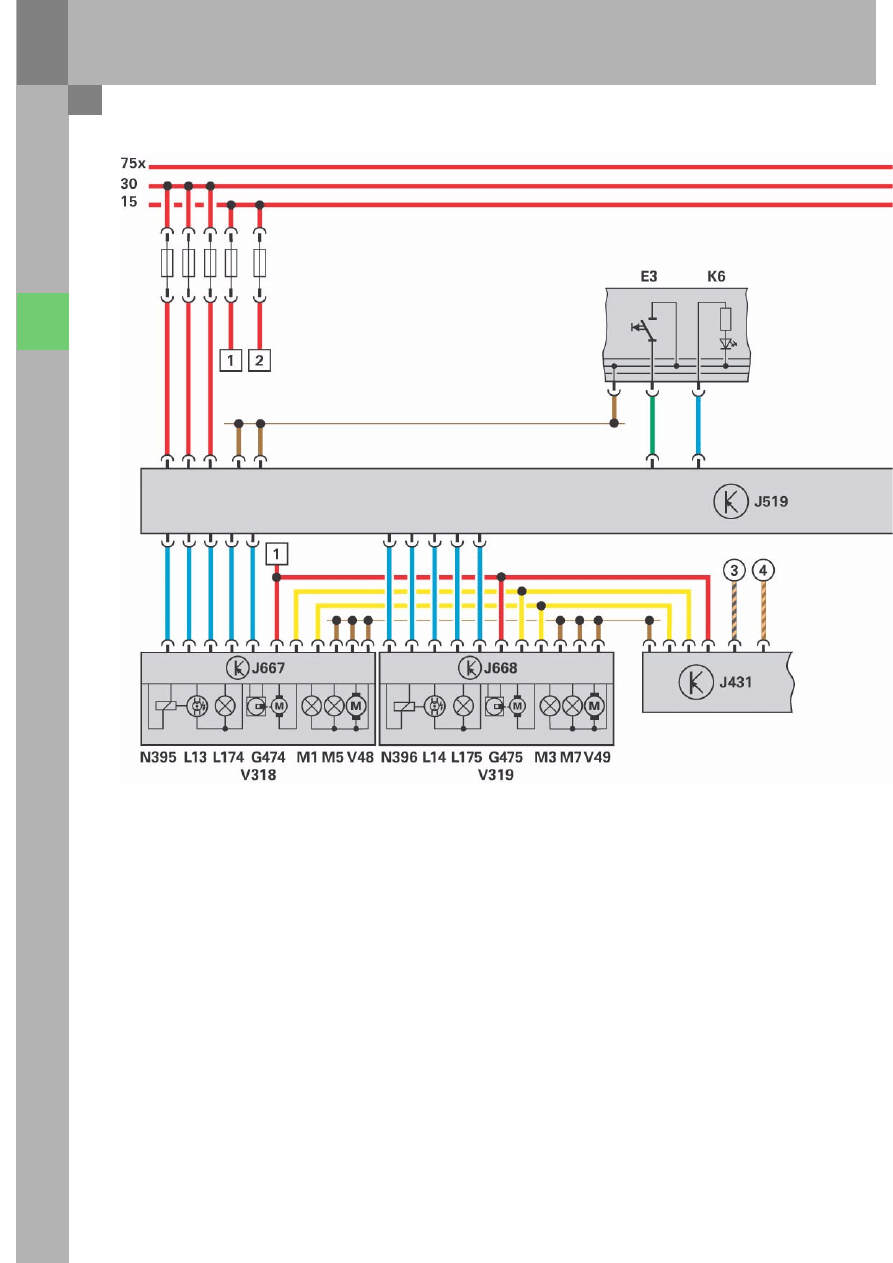Click the J668 control unit symbol
893x1263 pixels.
pos(469,668)
